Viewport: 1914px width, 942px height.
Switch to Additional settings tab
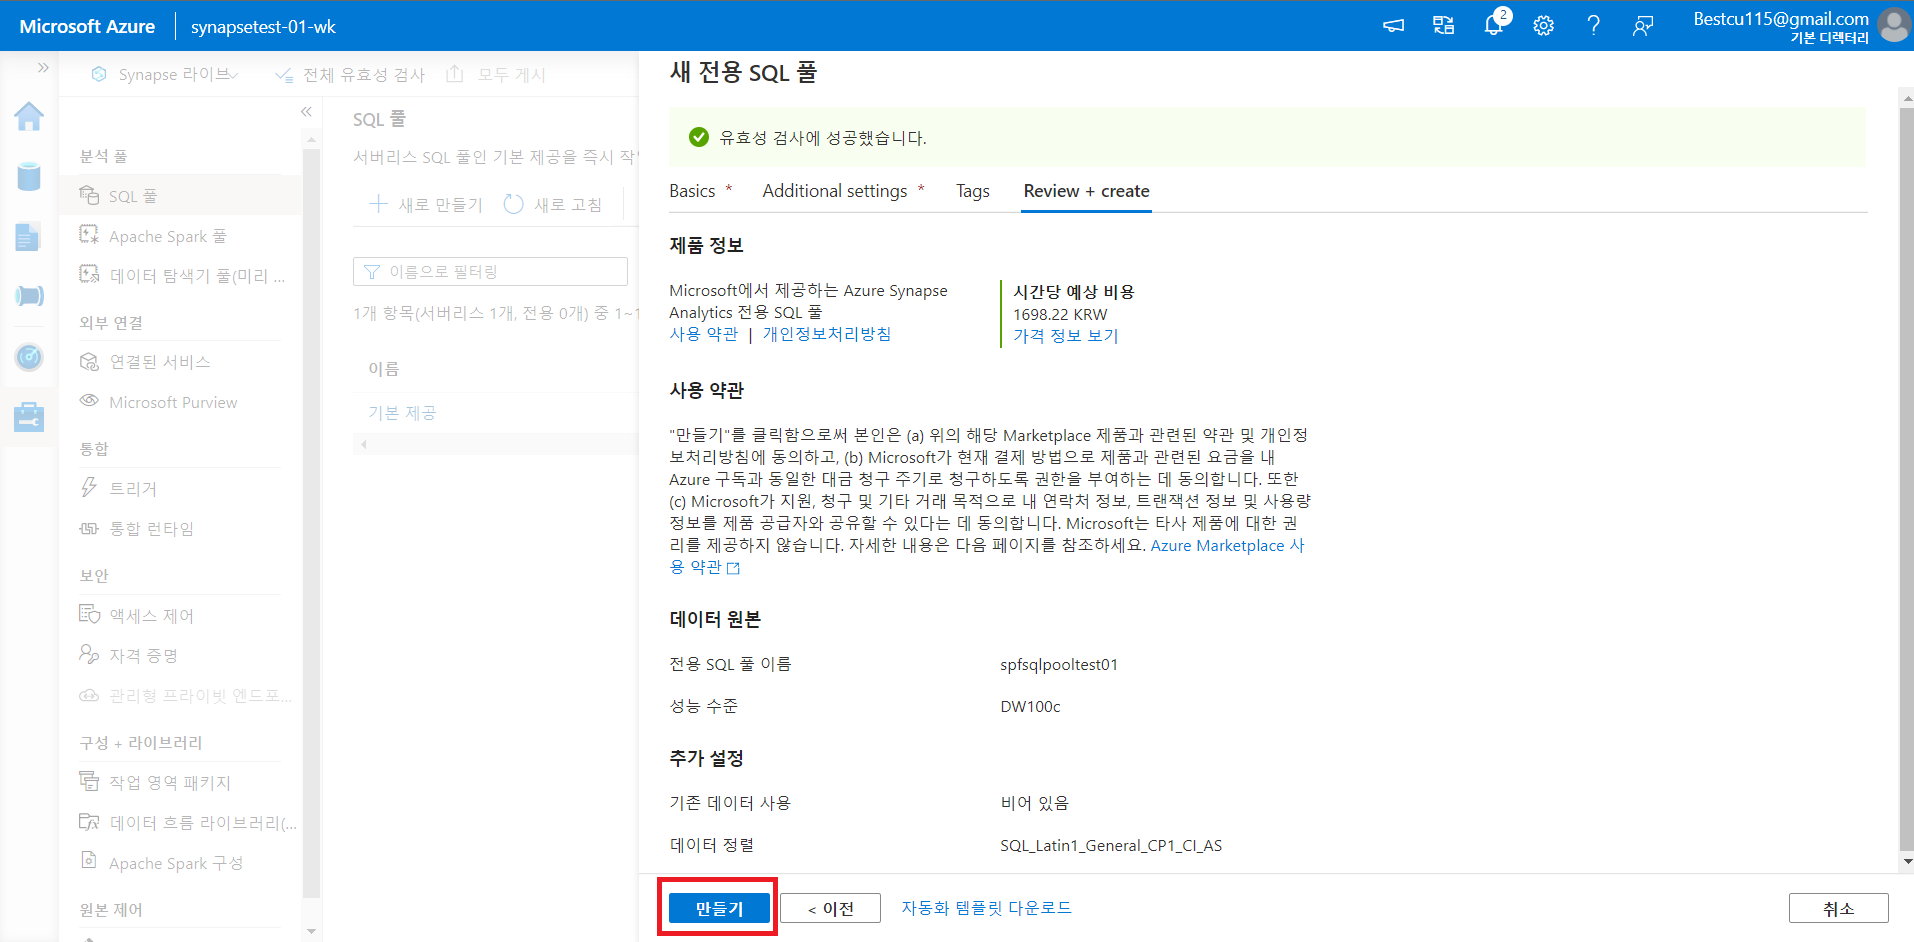click(x=835, y=191)
